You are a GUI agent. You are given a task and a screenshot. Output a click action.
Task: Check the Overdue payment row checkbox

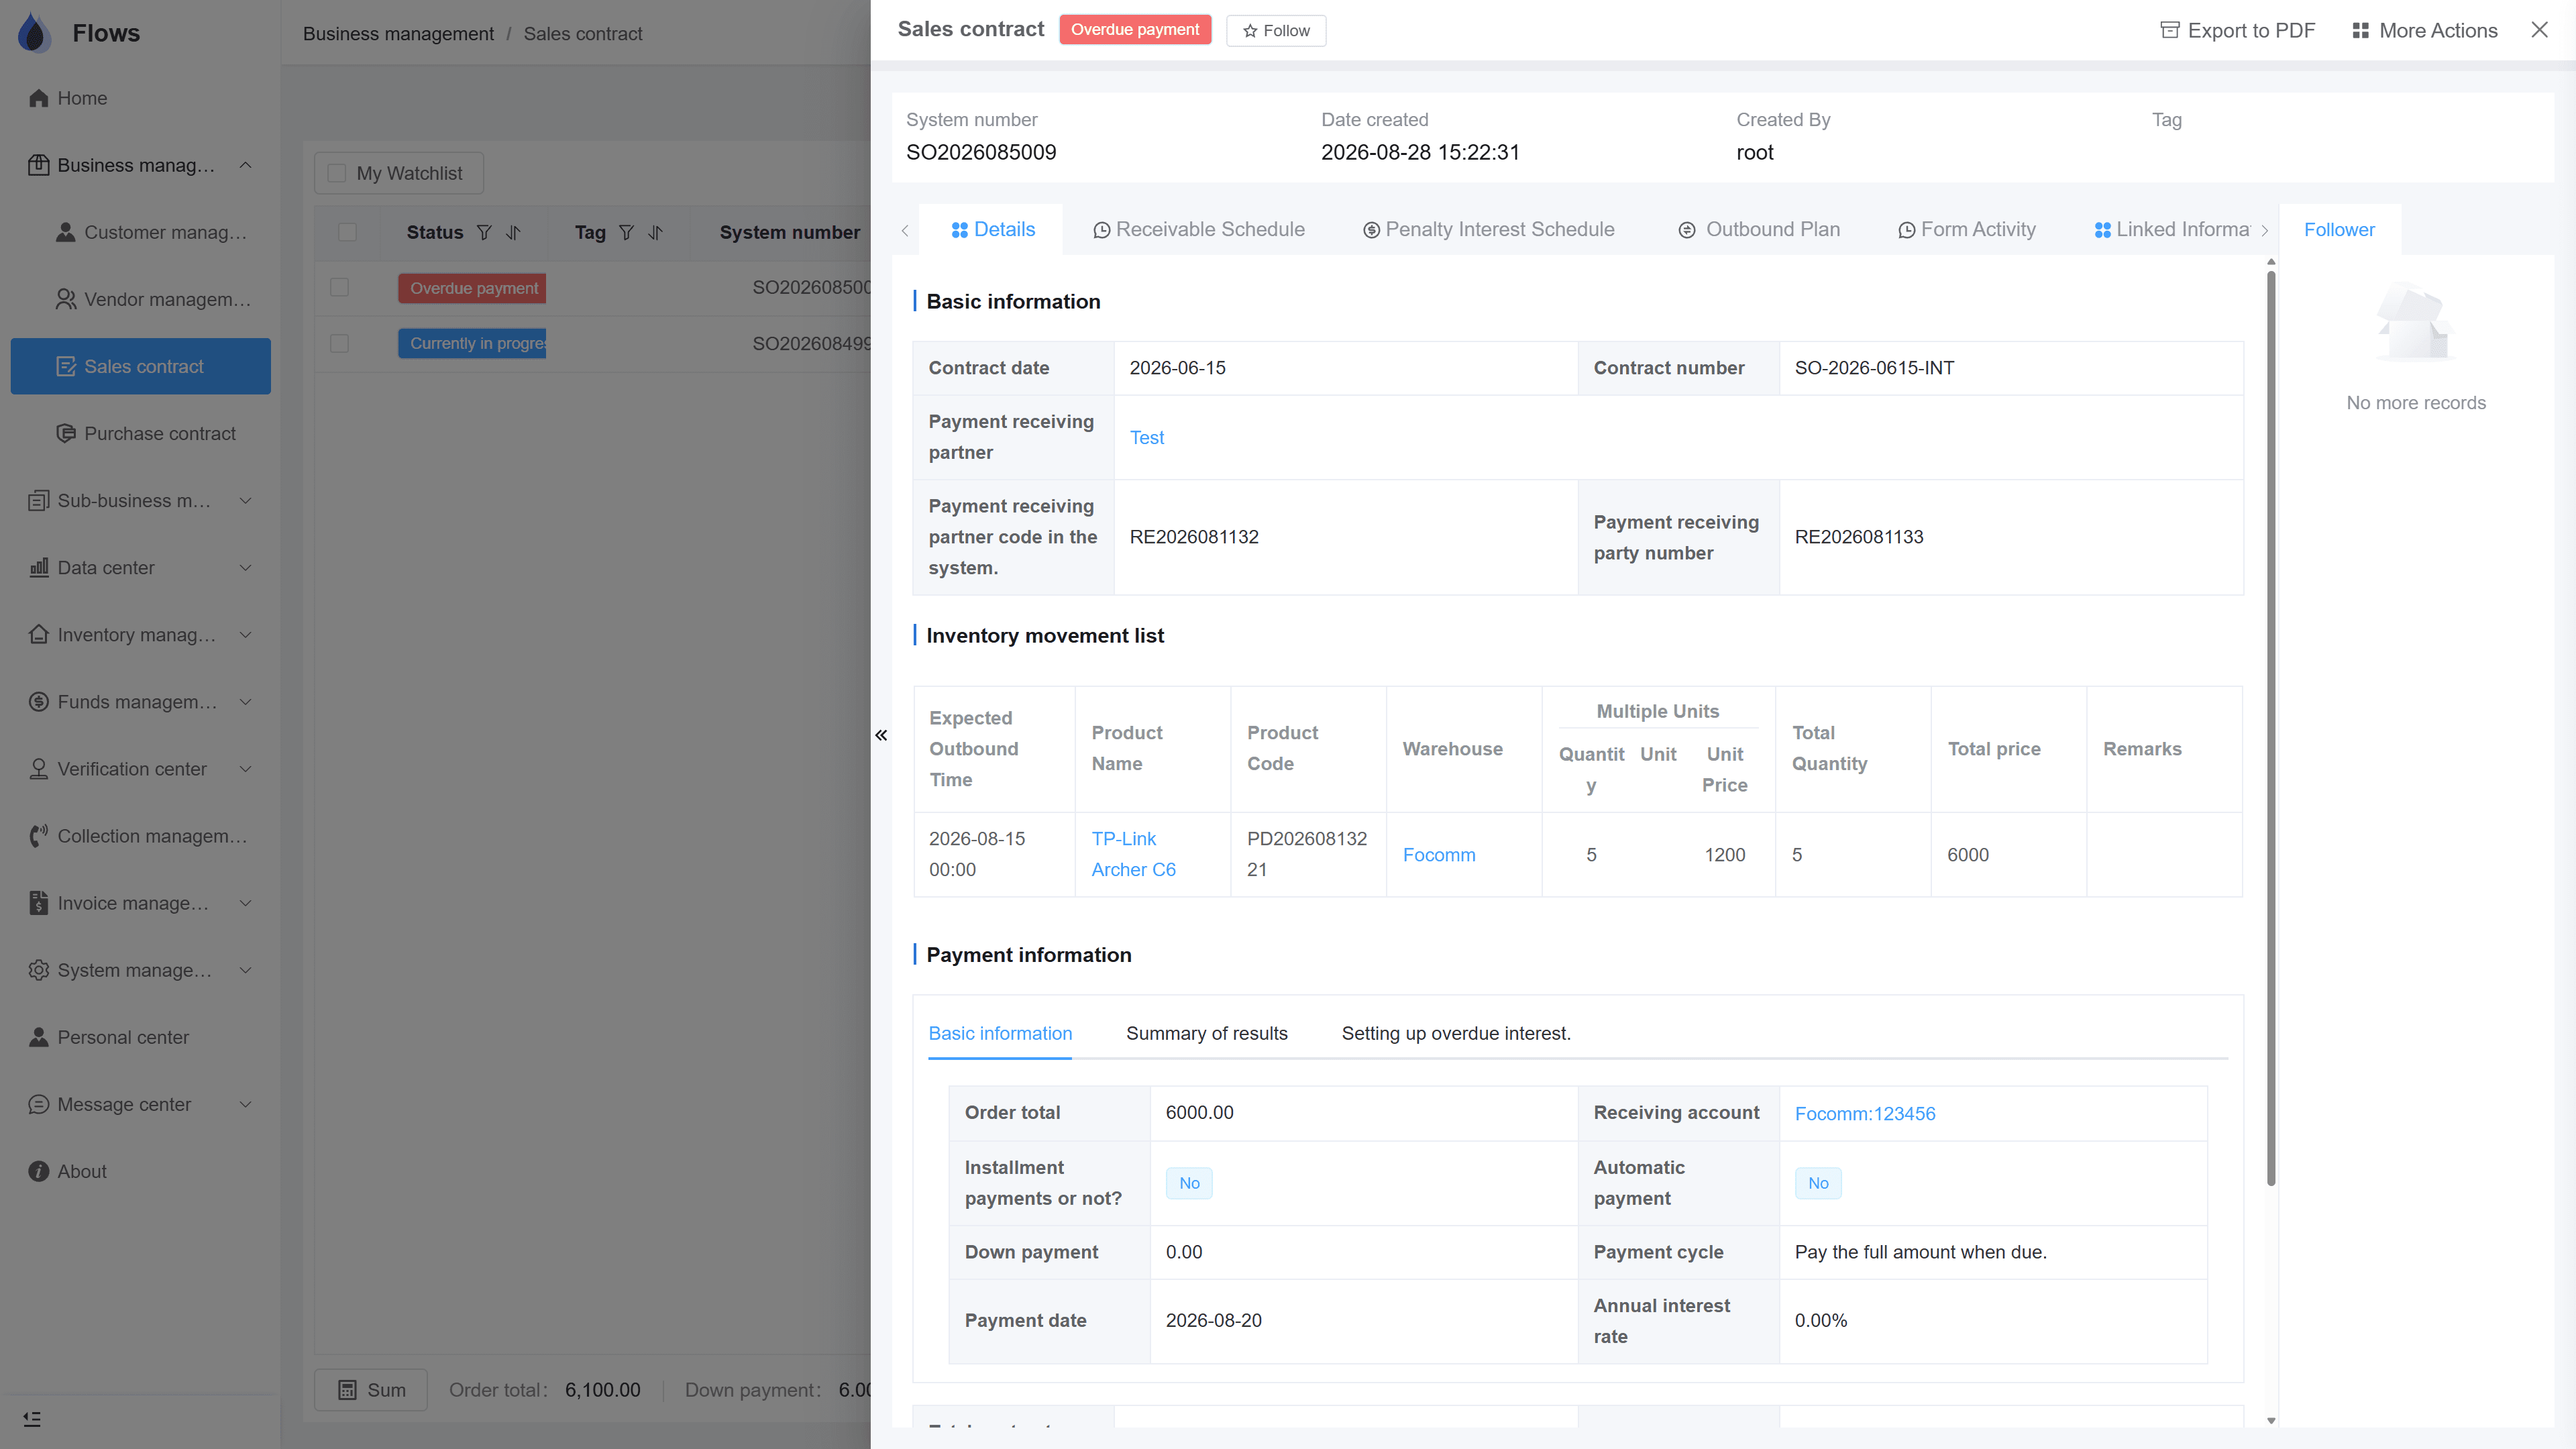click(339, 288)
